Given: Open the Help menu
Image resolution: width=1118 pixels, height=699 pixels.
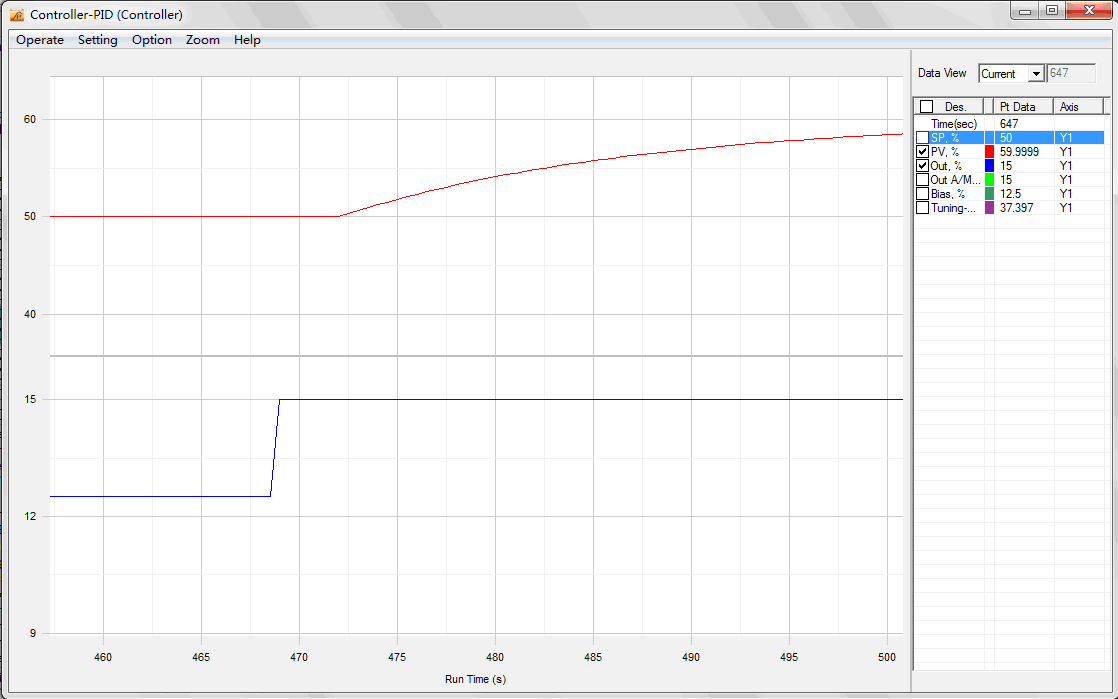Looking at the screenshot, I should (x=247, y=40).
